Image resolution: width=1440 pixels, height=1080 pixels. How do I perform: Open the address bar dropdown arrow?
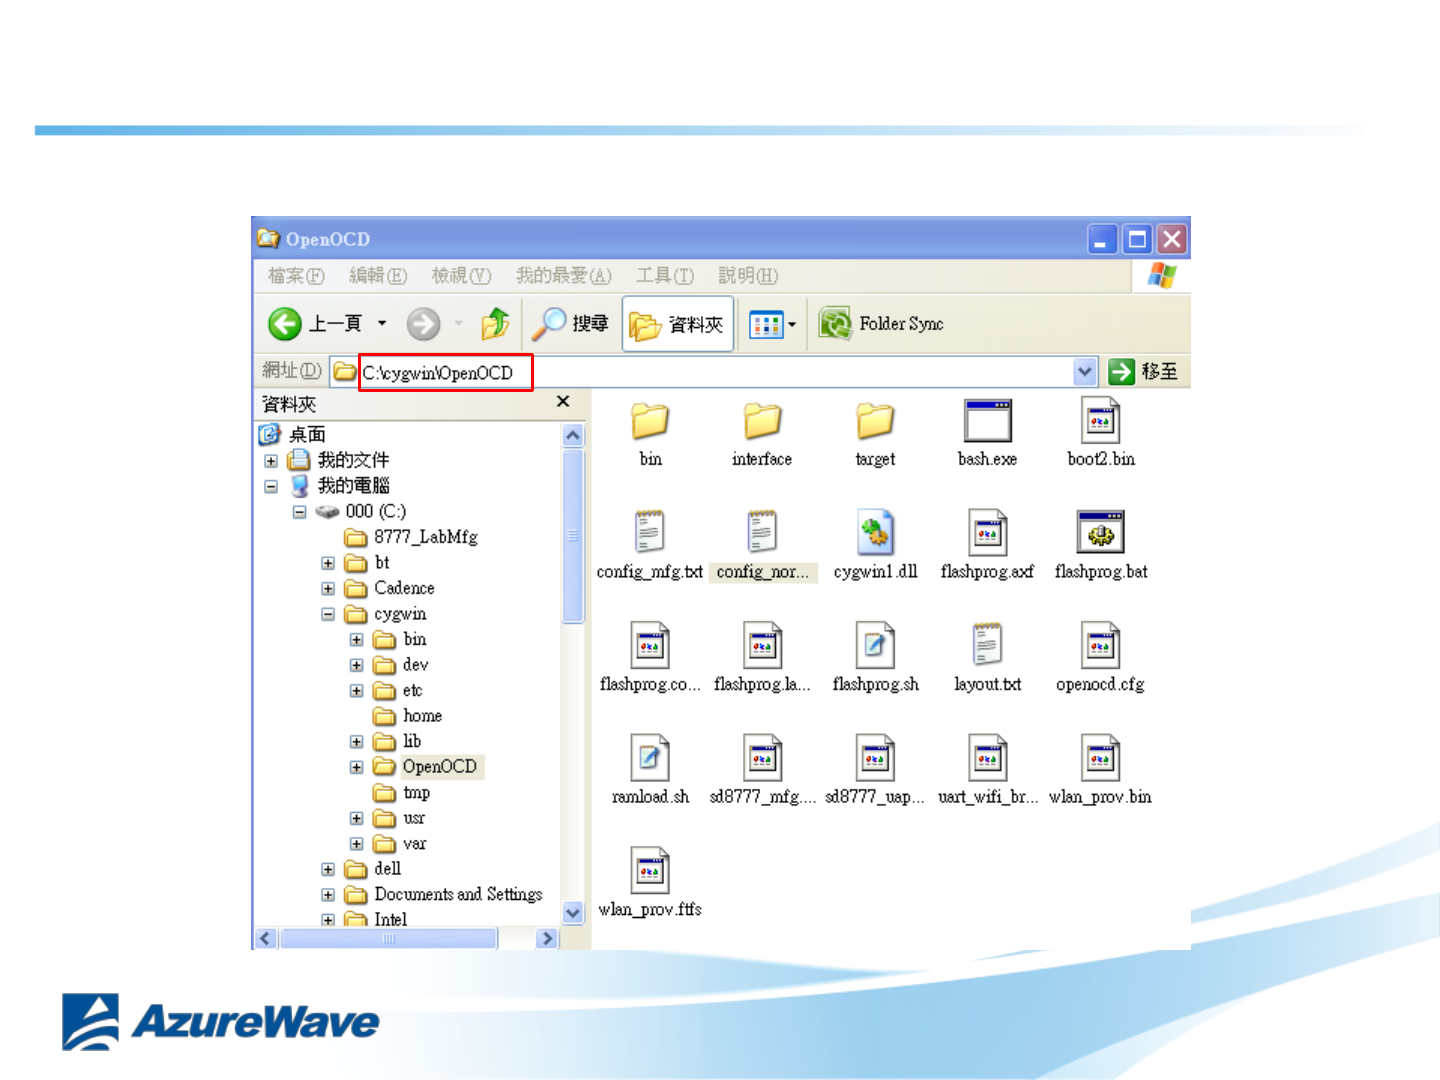pos(1085,372)
